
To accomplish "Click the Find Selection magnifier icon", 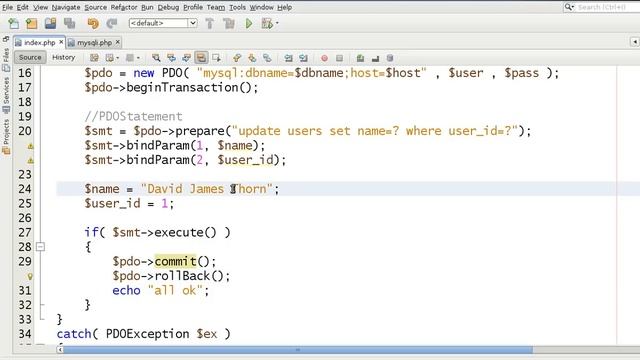I will click(156, 58).
